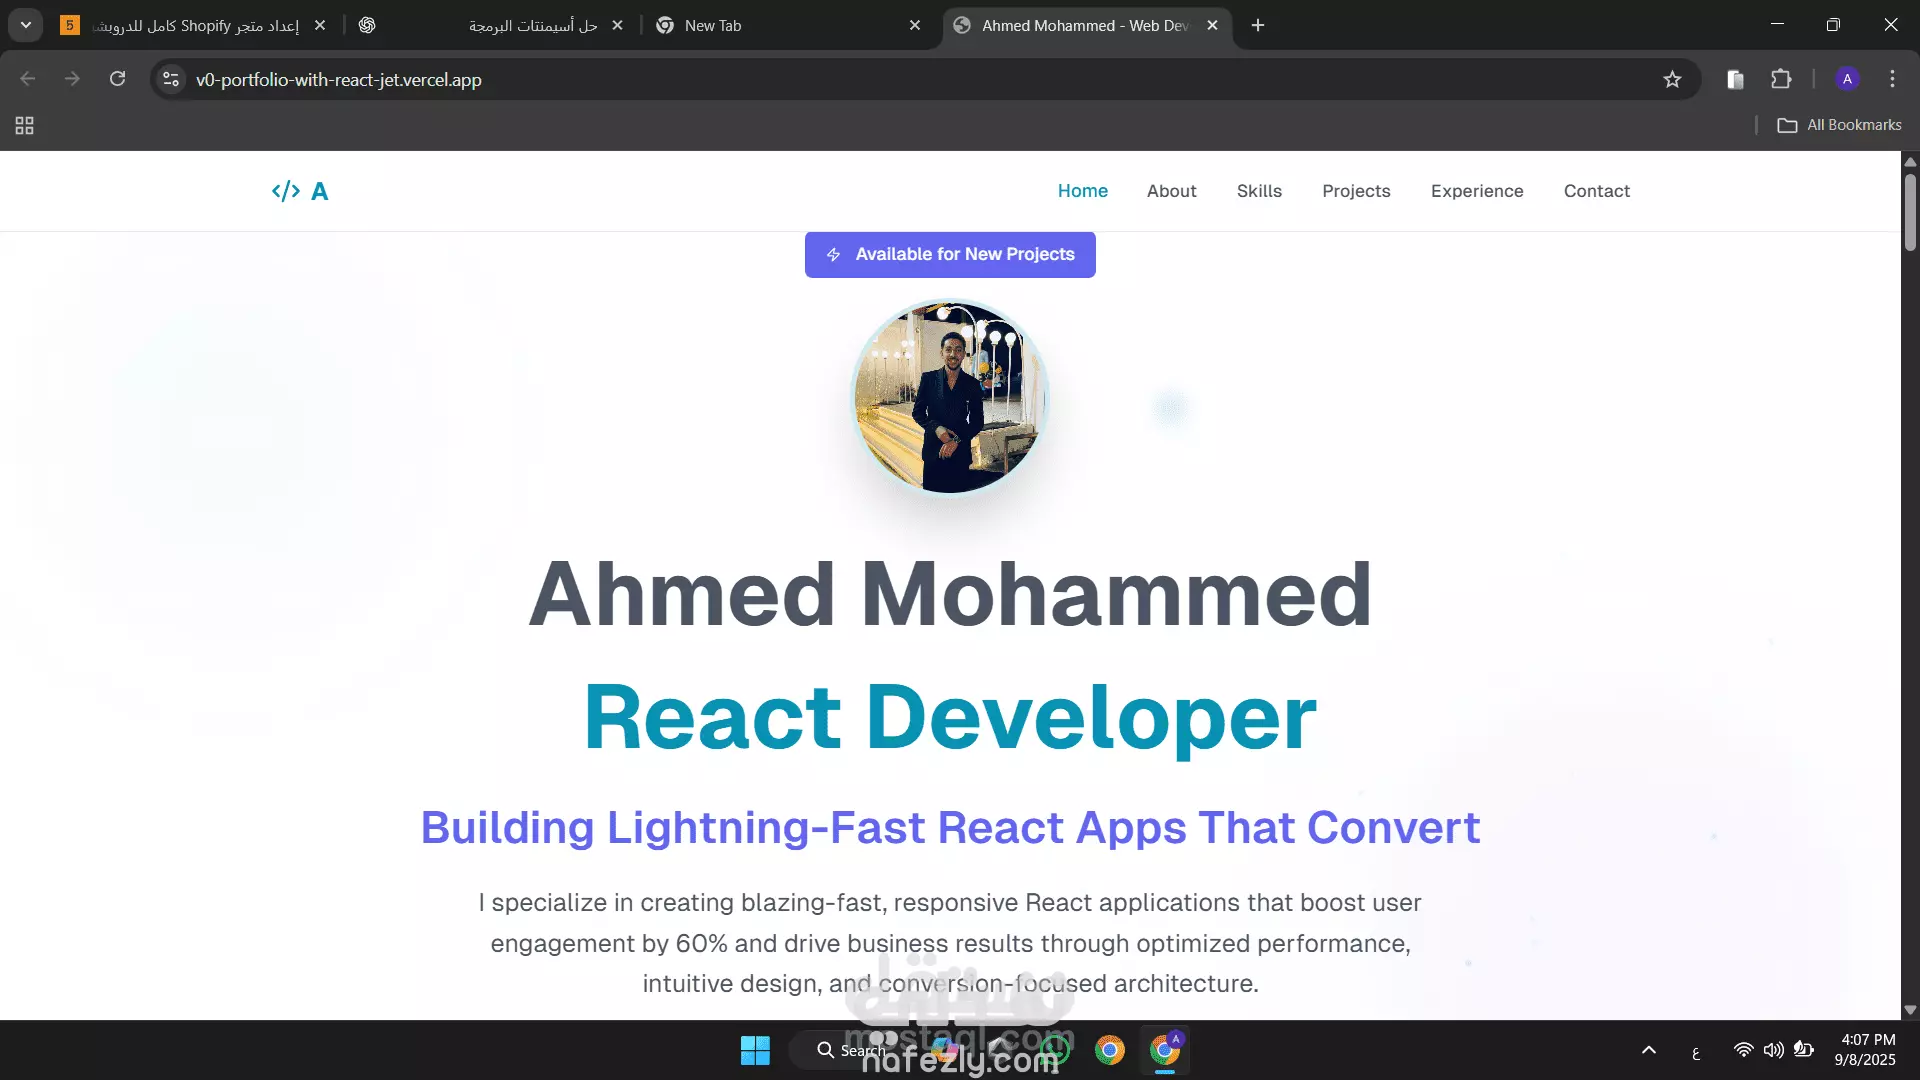Open Google Chrome from the taskbar
This screenshot has height=1080, width=1920.
click(x=1109, y=1050)
